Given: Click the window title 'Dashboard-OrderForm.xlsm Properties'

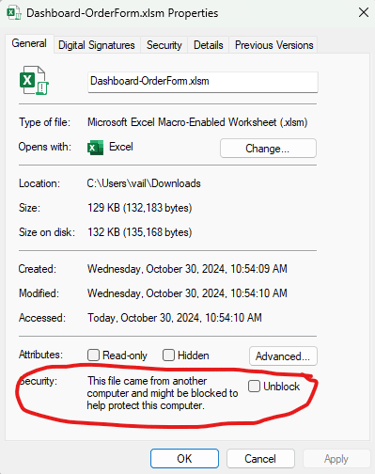Looking at the screenshot, I should click(122, 13).
